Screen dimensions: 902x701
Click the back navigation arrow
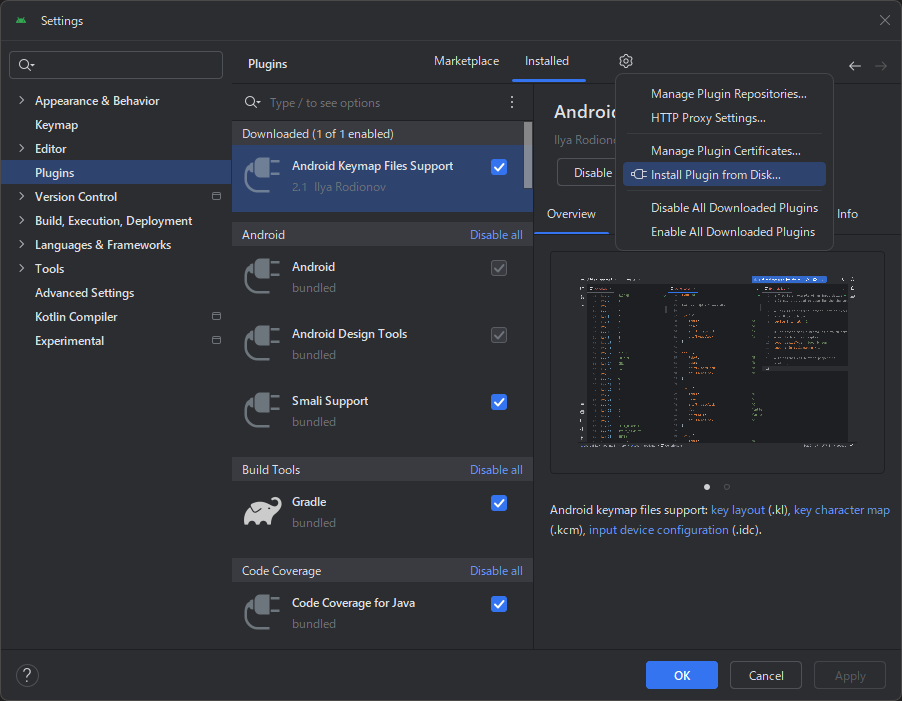pyautogui.click(x=855, y=66)
